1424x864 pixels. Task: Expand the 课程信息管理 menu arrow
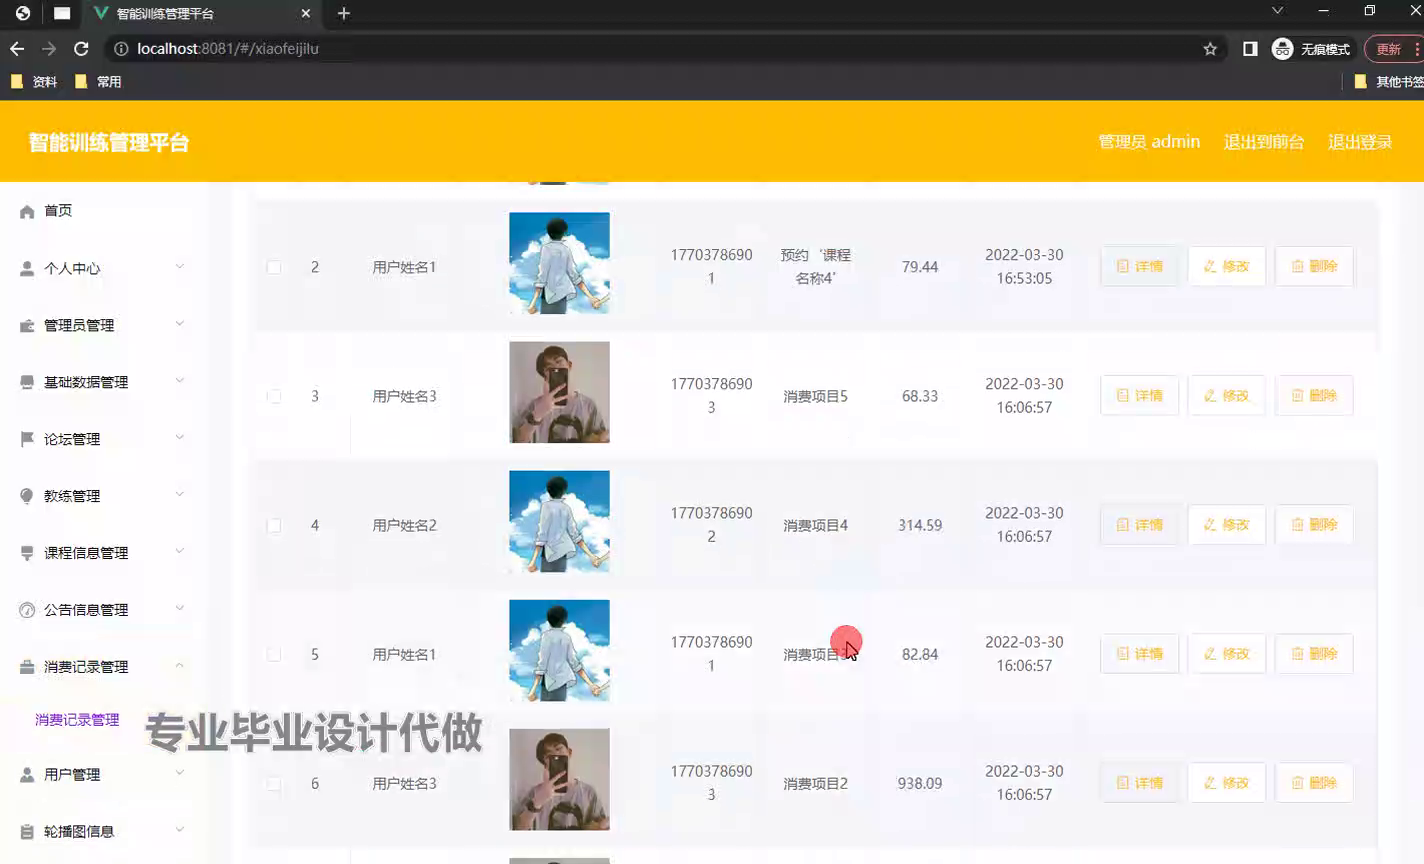[x=180, y=551]
